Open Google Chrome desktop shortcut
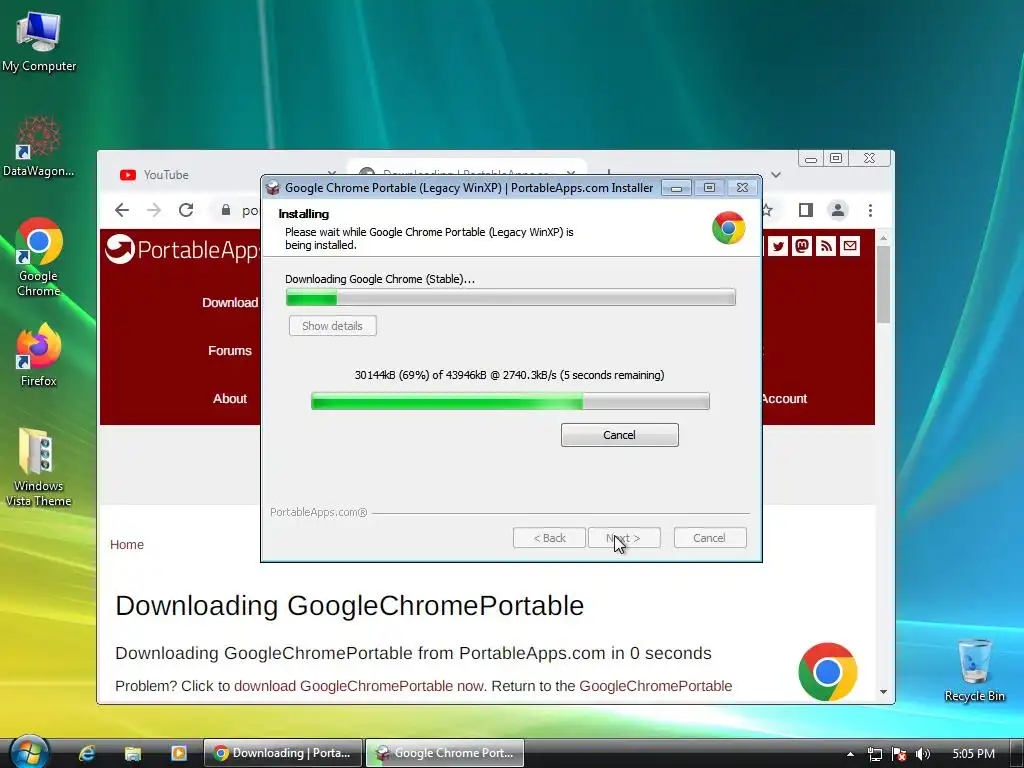This screenshot has height=768, width=1024. point(39,257)
